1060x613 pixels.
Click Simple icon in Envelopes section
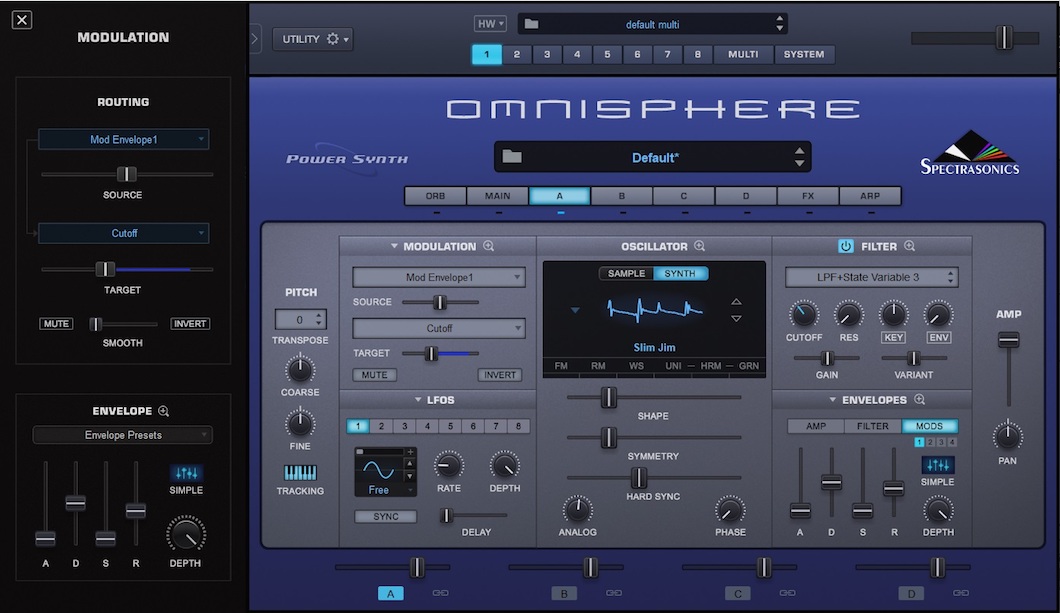(x=938, y=464)
